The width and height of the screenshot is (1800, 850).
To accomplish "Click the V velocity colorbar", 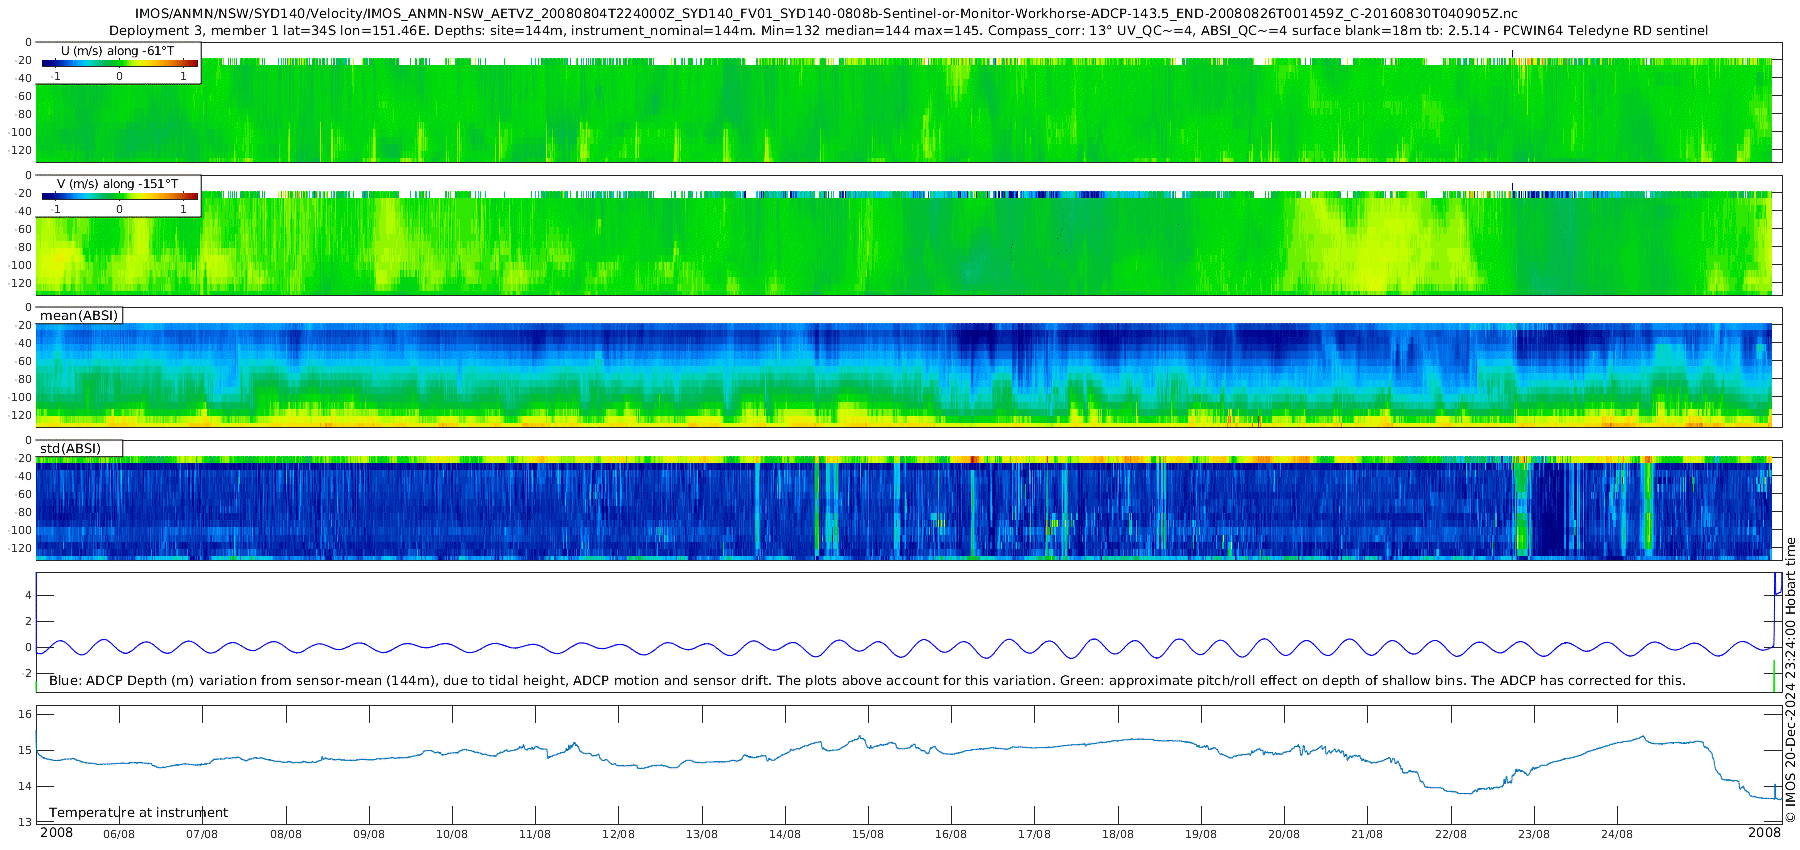I will pyautogui.click(x=120, y=196).
